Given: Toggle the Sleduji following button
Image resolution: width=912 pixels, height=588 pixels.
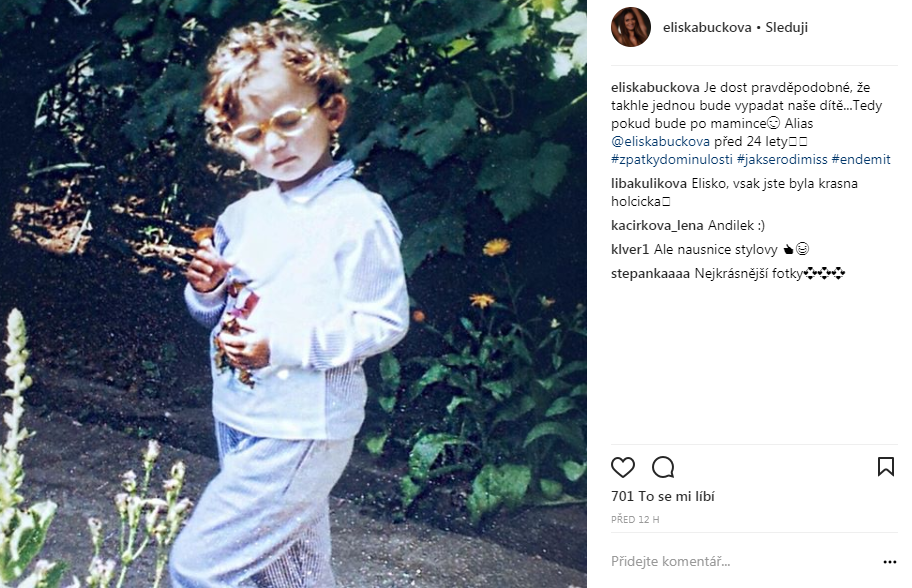Looking at the screenshot, I should point(786,27).
